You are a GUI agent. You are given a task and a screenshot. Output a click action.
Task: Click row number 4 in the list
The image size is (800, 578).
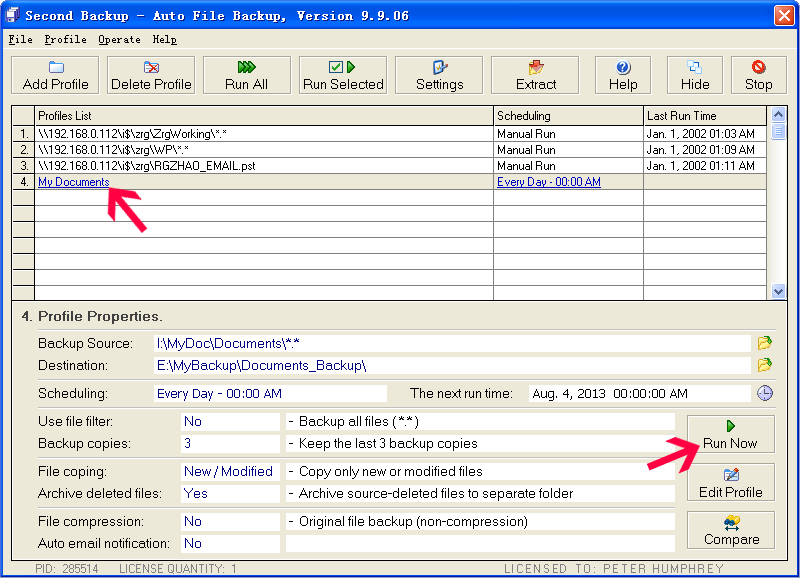tap(23, 182)
